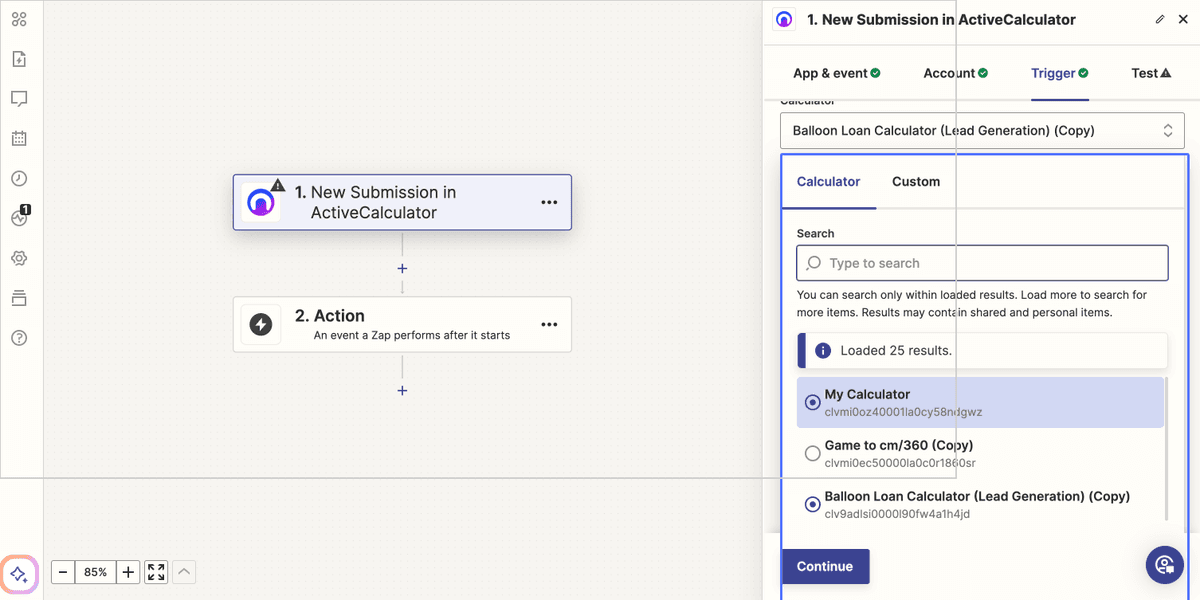Click warning triangle on trigger step
The width and height of the screenshot is (1200, 600).
coord(278,184)
